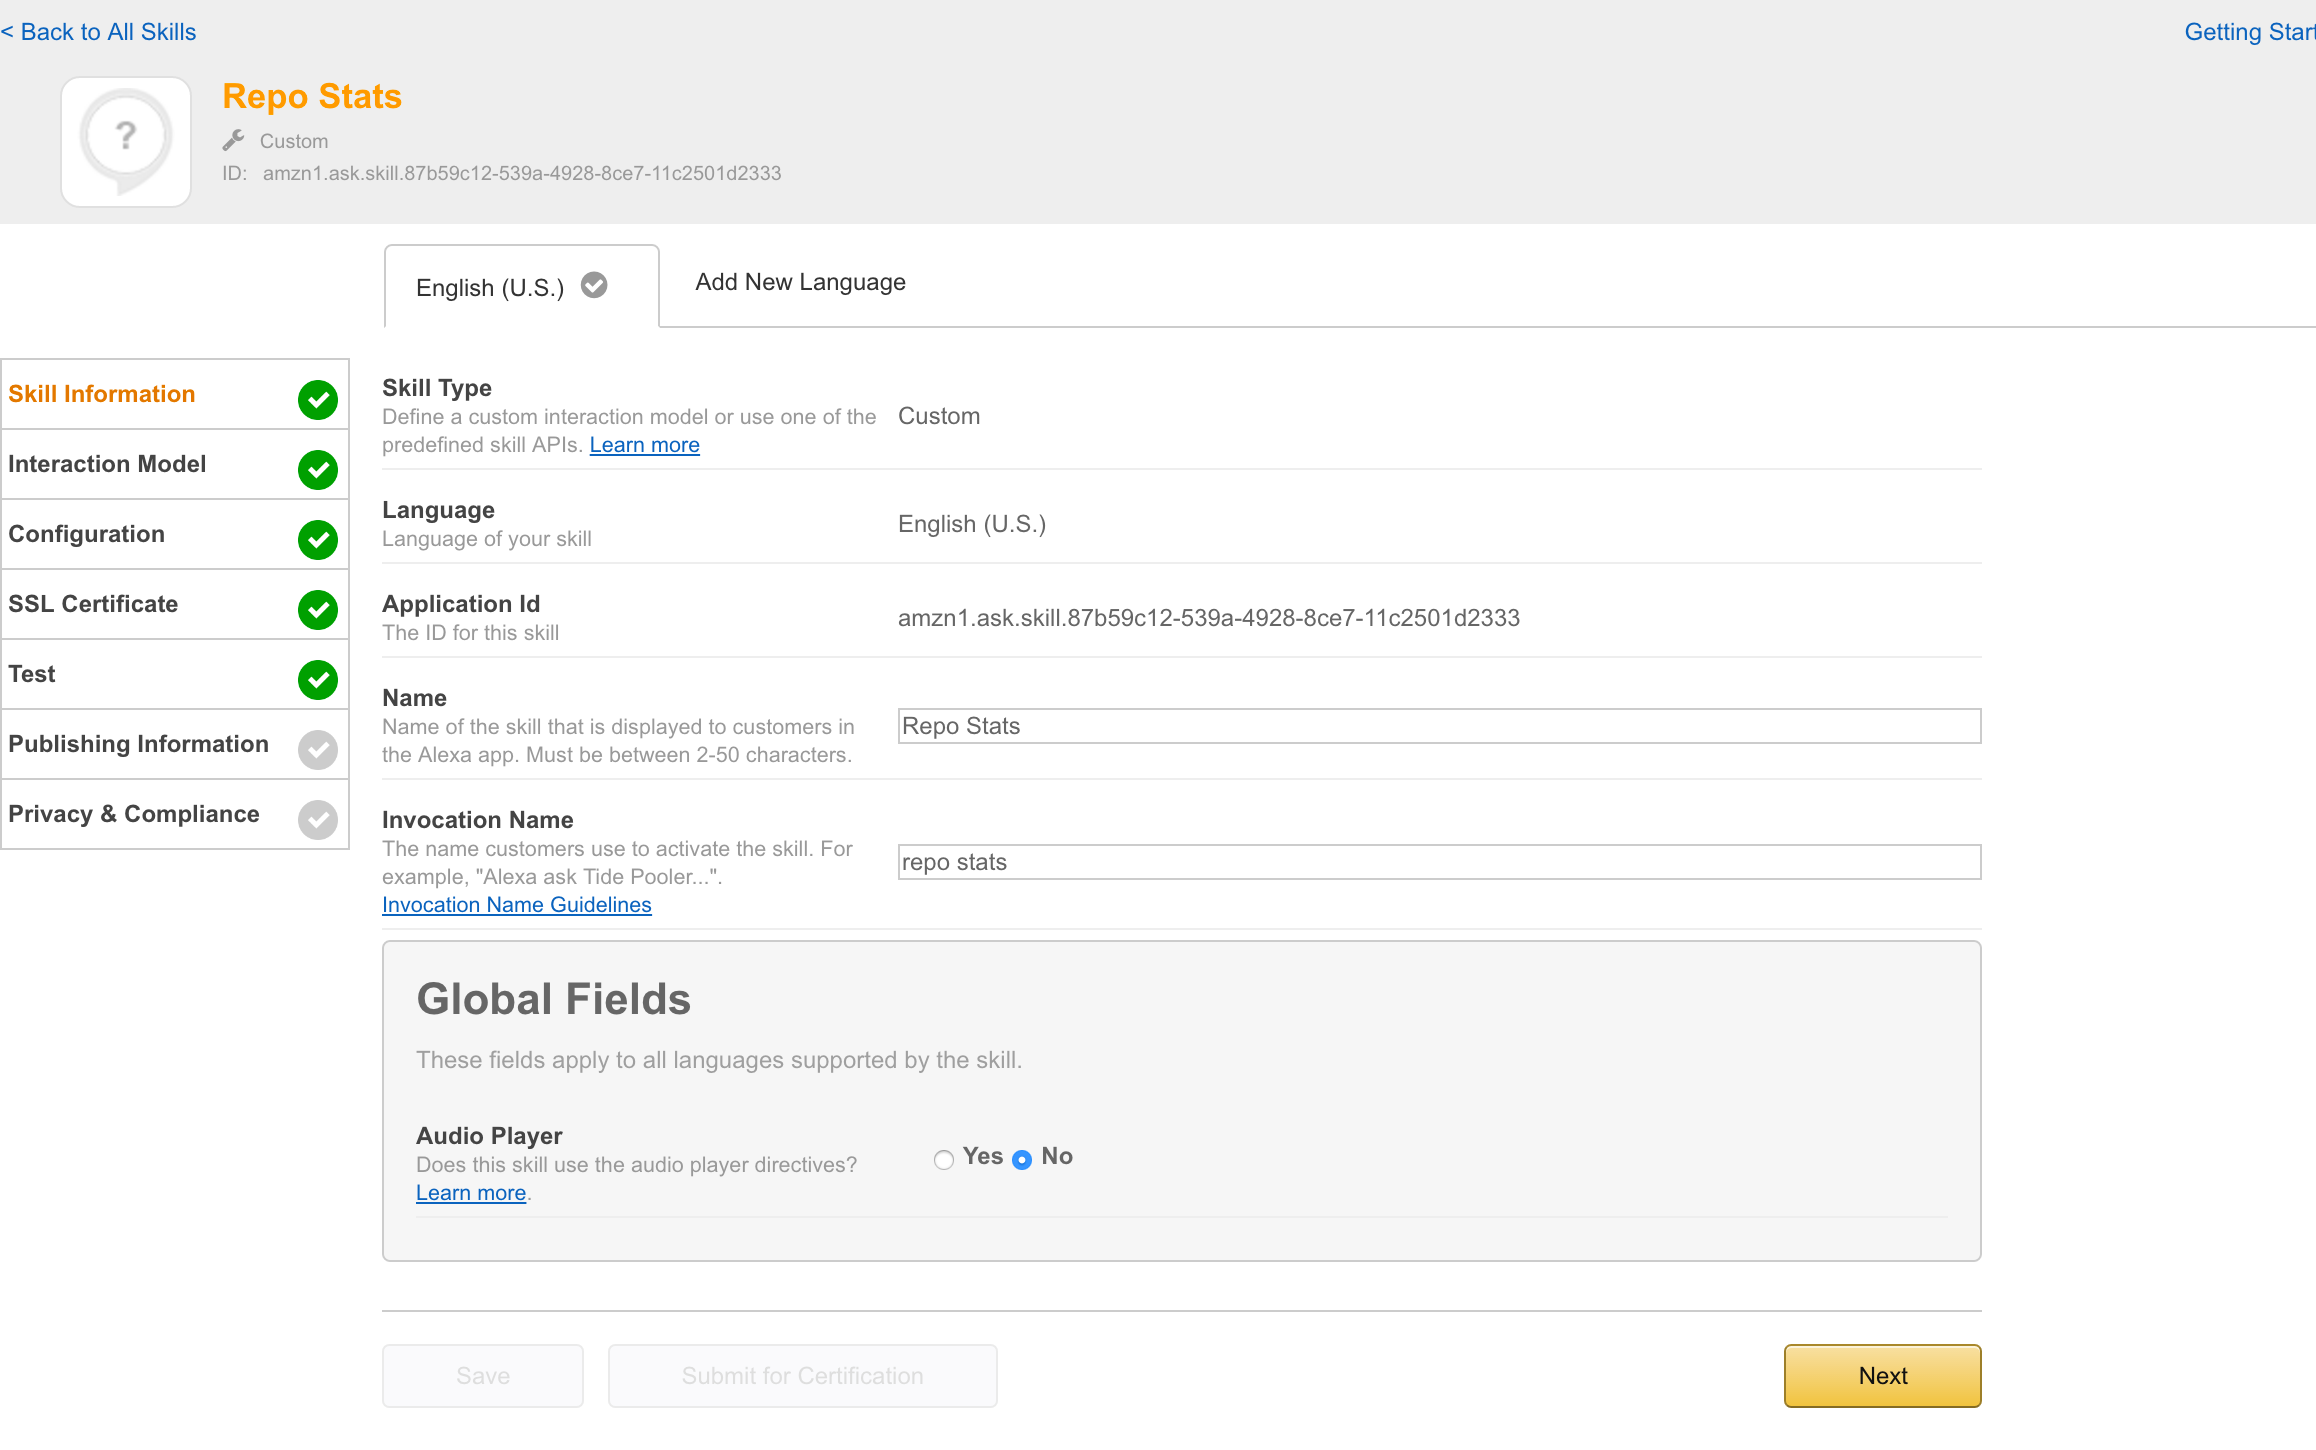
Task: Click the green checkmark next to Interaction Model
Action: coord(318,469)
